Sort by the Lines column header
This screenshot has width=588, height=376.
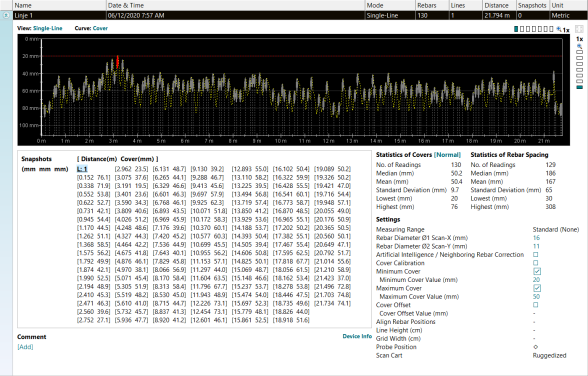[466, 5]
